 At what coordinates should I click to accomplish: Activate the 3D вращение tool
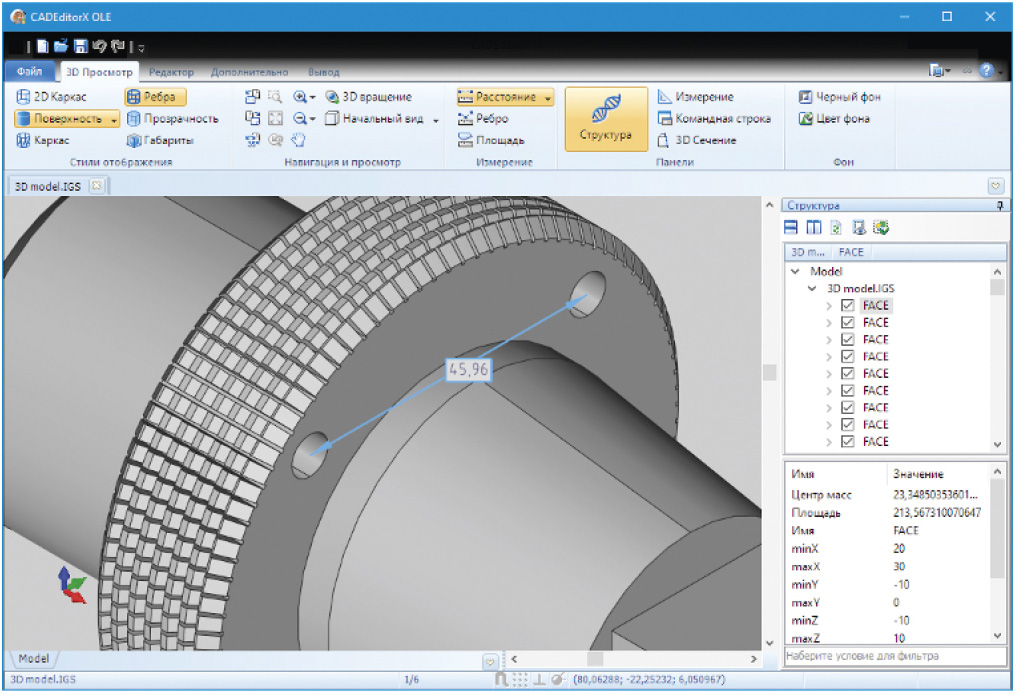369,97
